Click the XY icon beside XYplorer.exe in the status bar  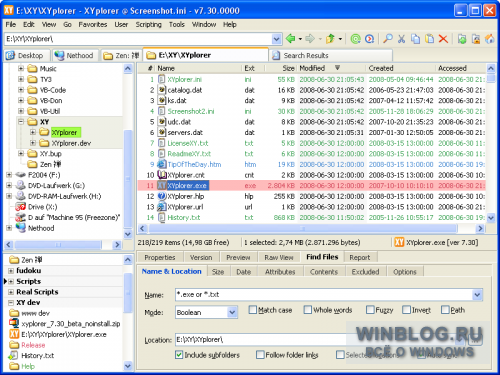pyautogui.click(x=399, y=242)
